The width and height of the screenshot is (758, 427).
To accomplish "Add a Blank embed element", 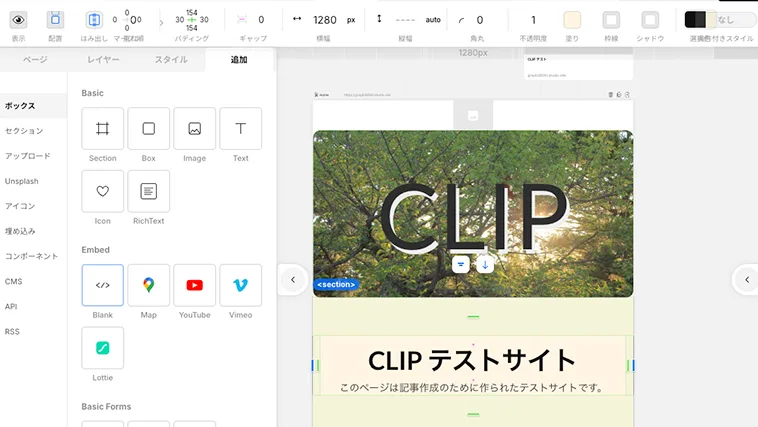I will click(102, 285).
